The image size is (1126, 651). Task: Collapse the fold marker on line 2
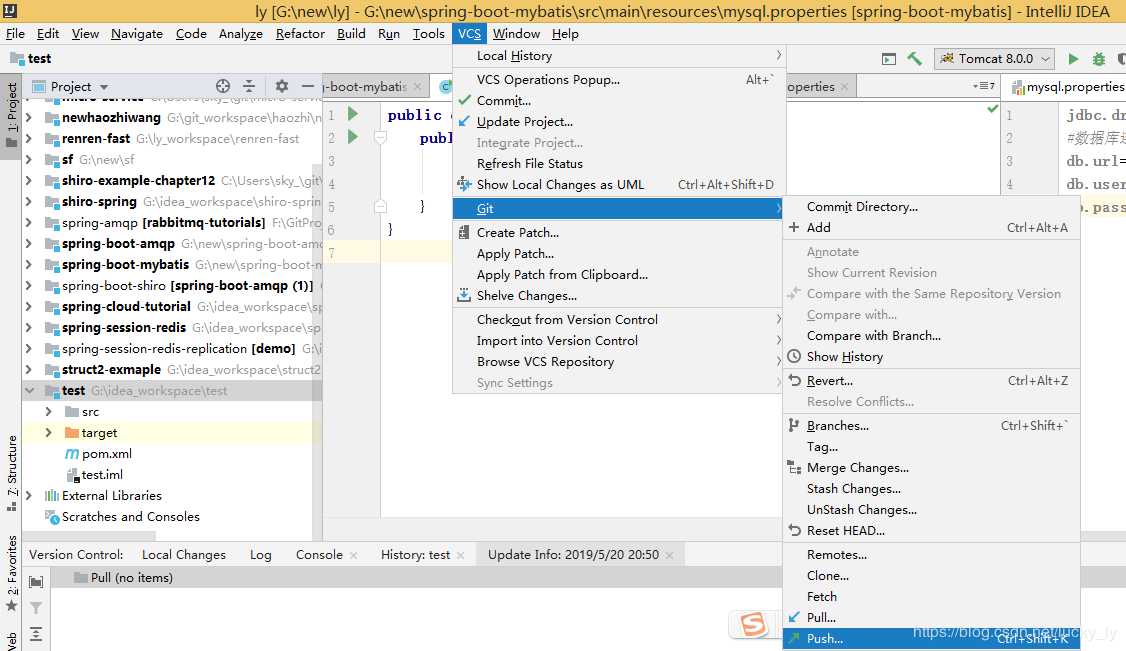[x=381, y=137]
